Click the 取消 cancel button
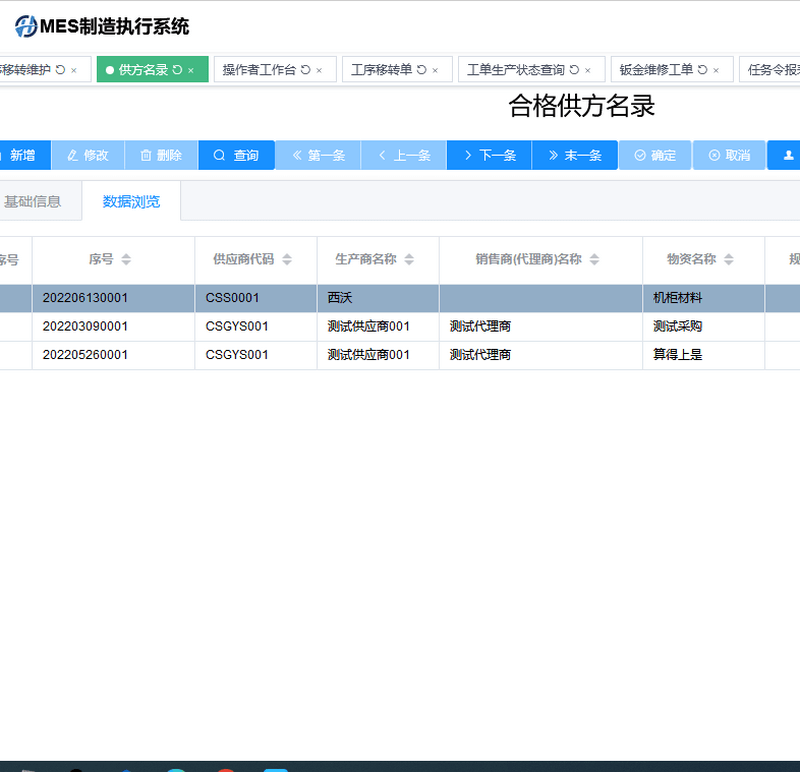The width and height of the screenshot is (800, 772). 729,155
